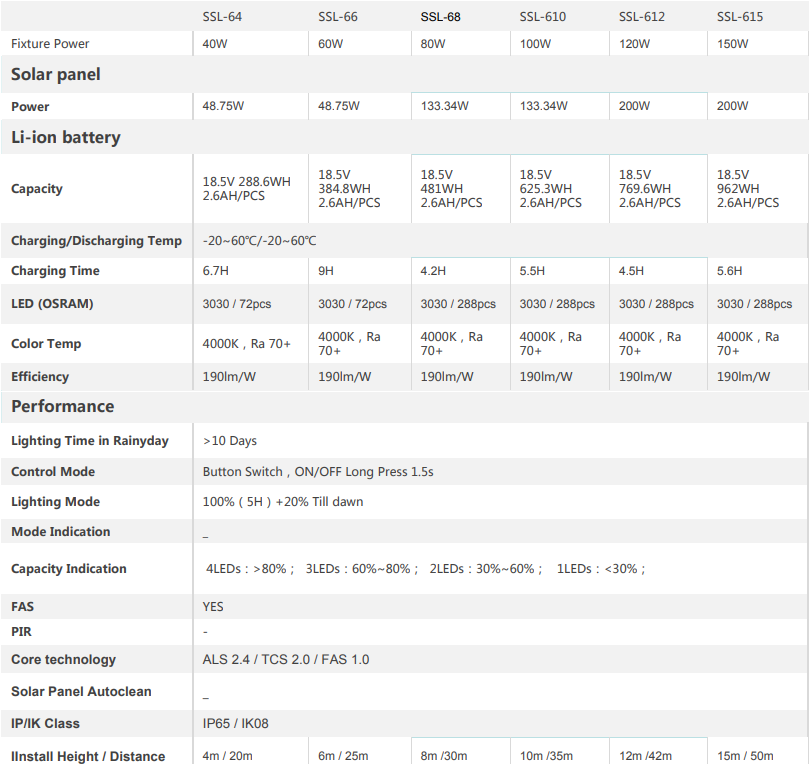The image size is (810, 768).
Task: Select the 6.7H charging time value
Action: pos(217,271)
